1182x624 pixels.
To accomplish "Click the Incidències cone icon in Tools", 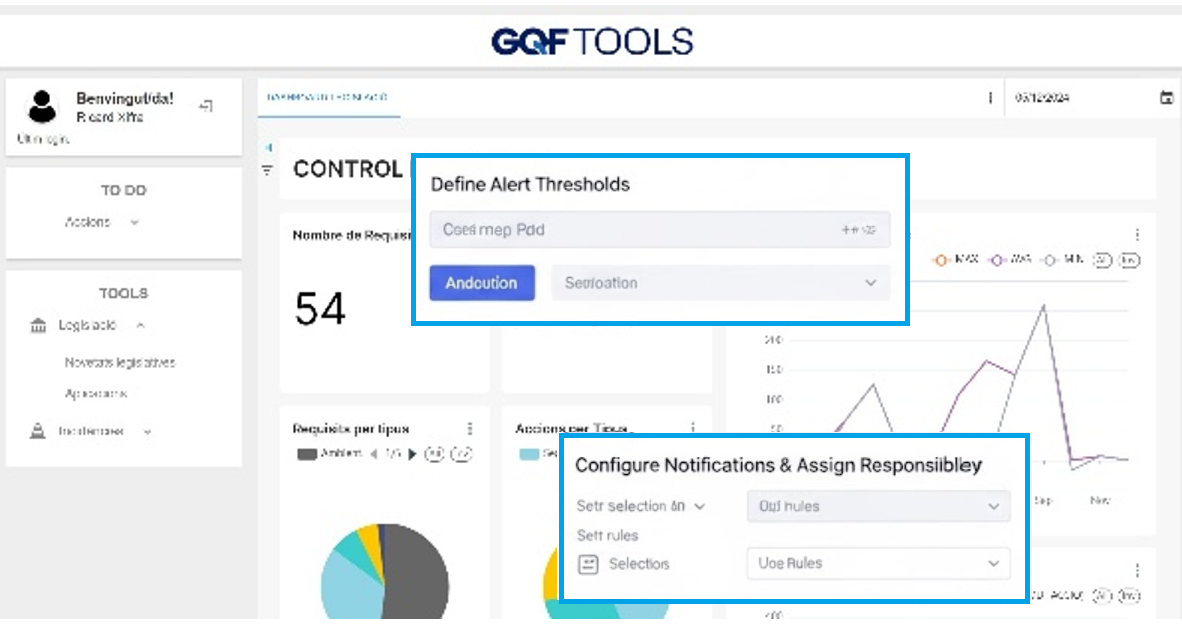I will tap(38, 431).
